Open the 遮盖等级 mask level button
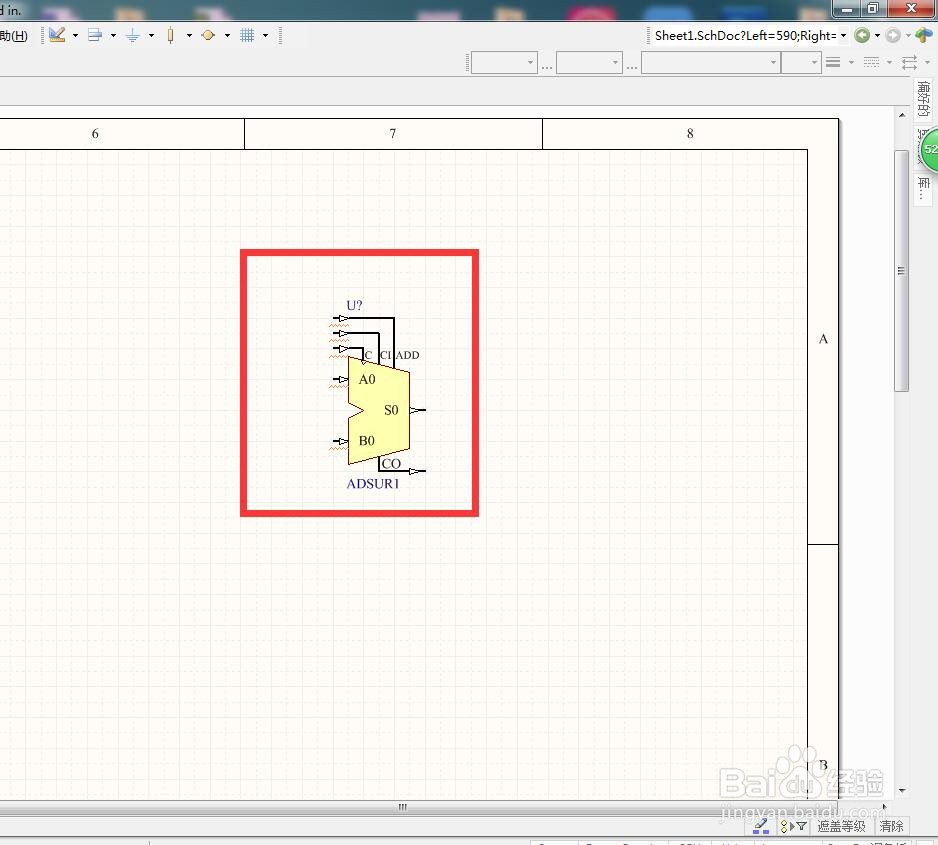 click(x=841, y=826)
